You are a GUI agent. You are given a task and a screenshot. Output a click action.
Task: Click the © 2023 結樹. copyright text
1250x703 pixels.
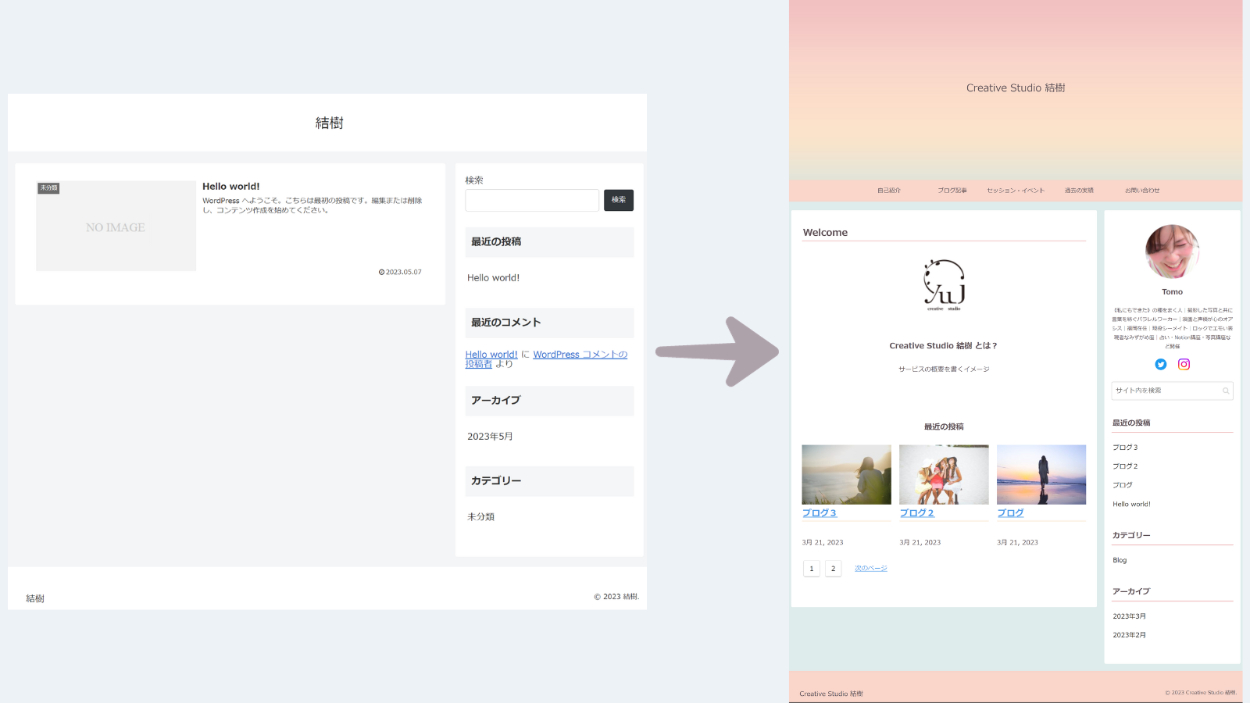pyautogui.click(x=616, y=597)
